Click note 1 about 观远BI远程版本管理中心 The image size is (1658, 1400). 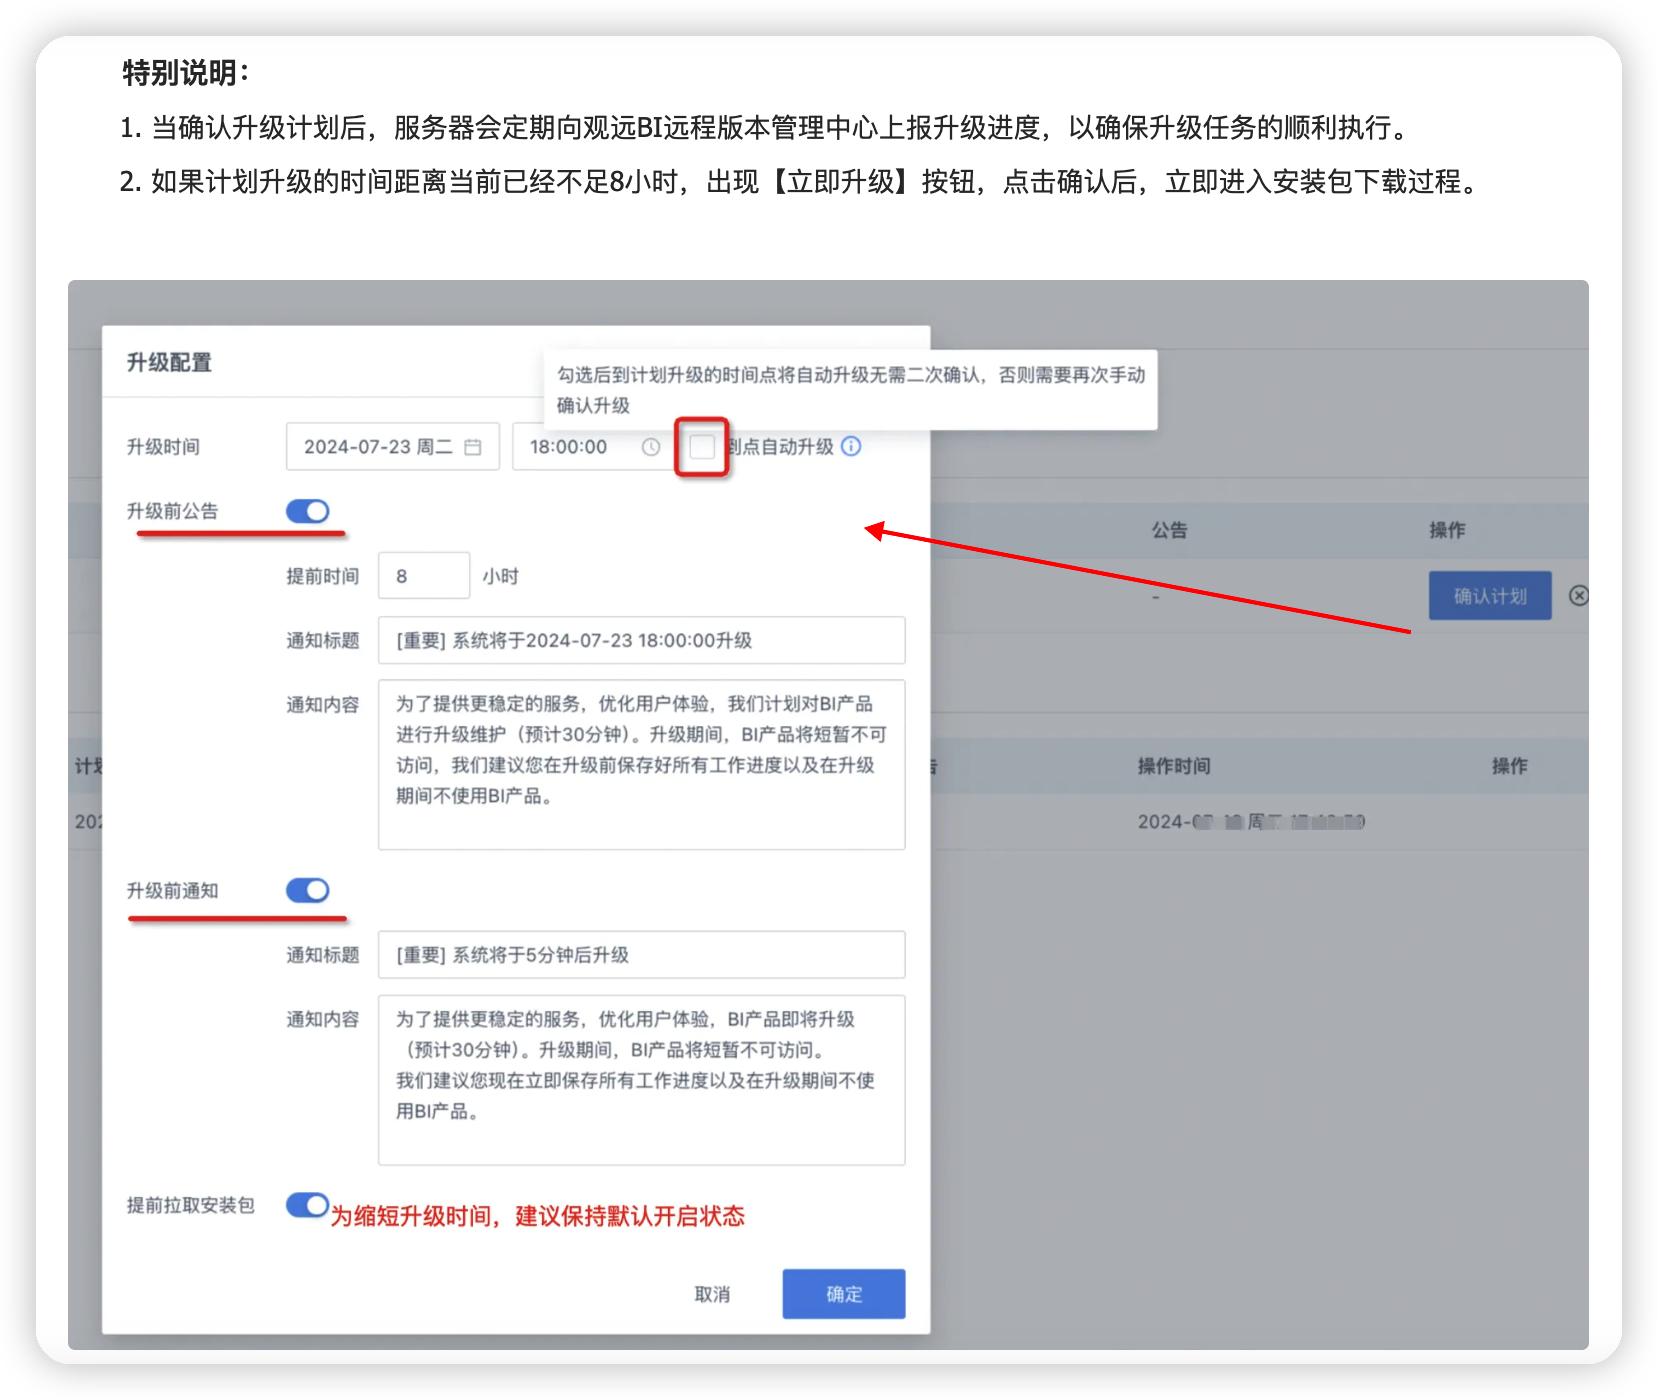tap(767, 127)
